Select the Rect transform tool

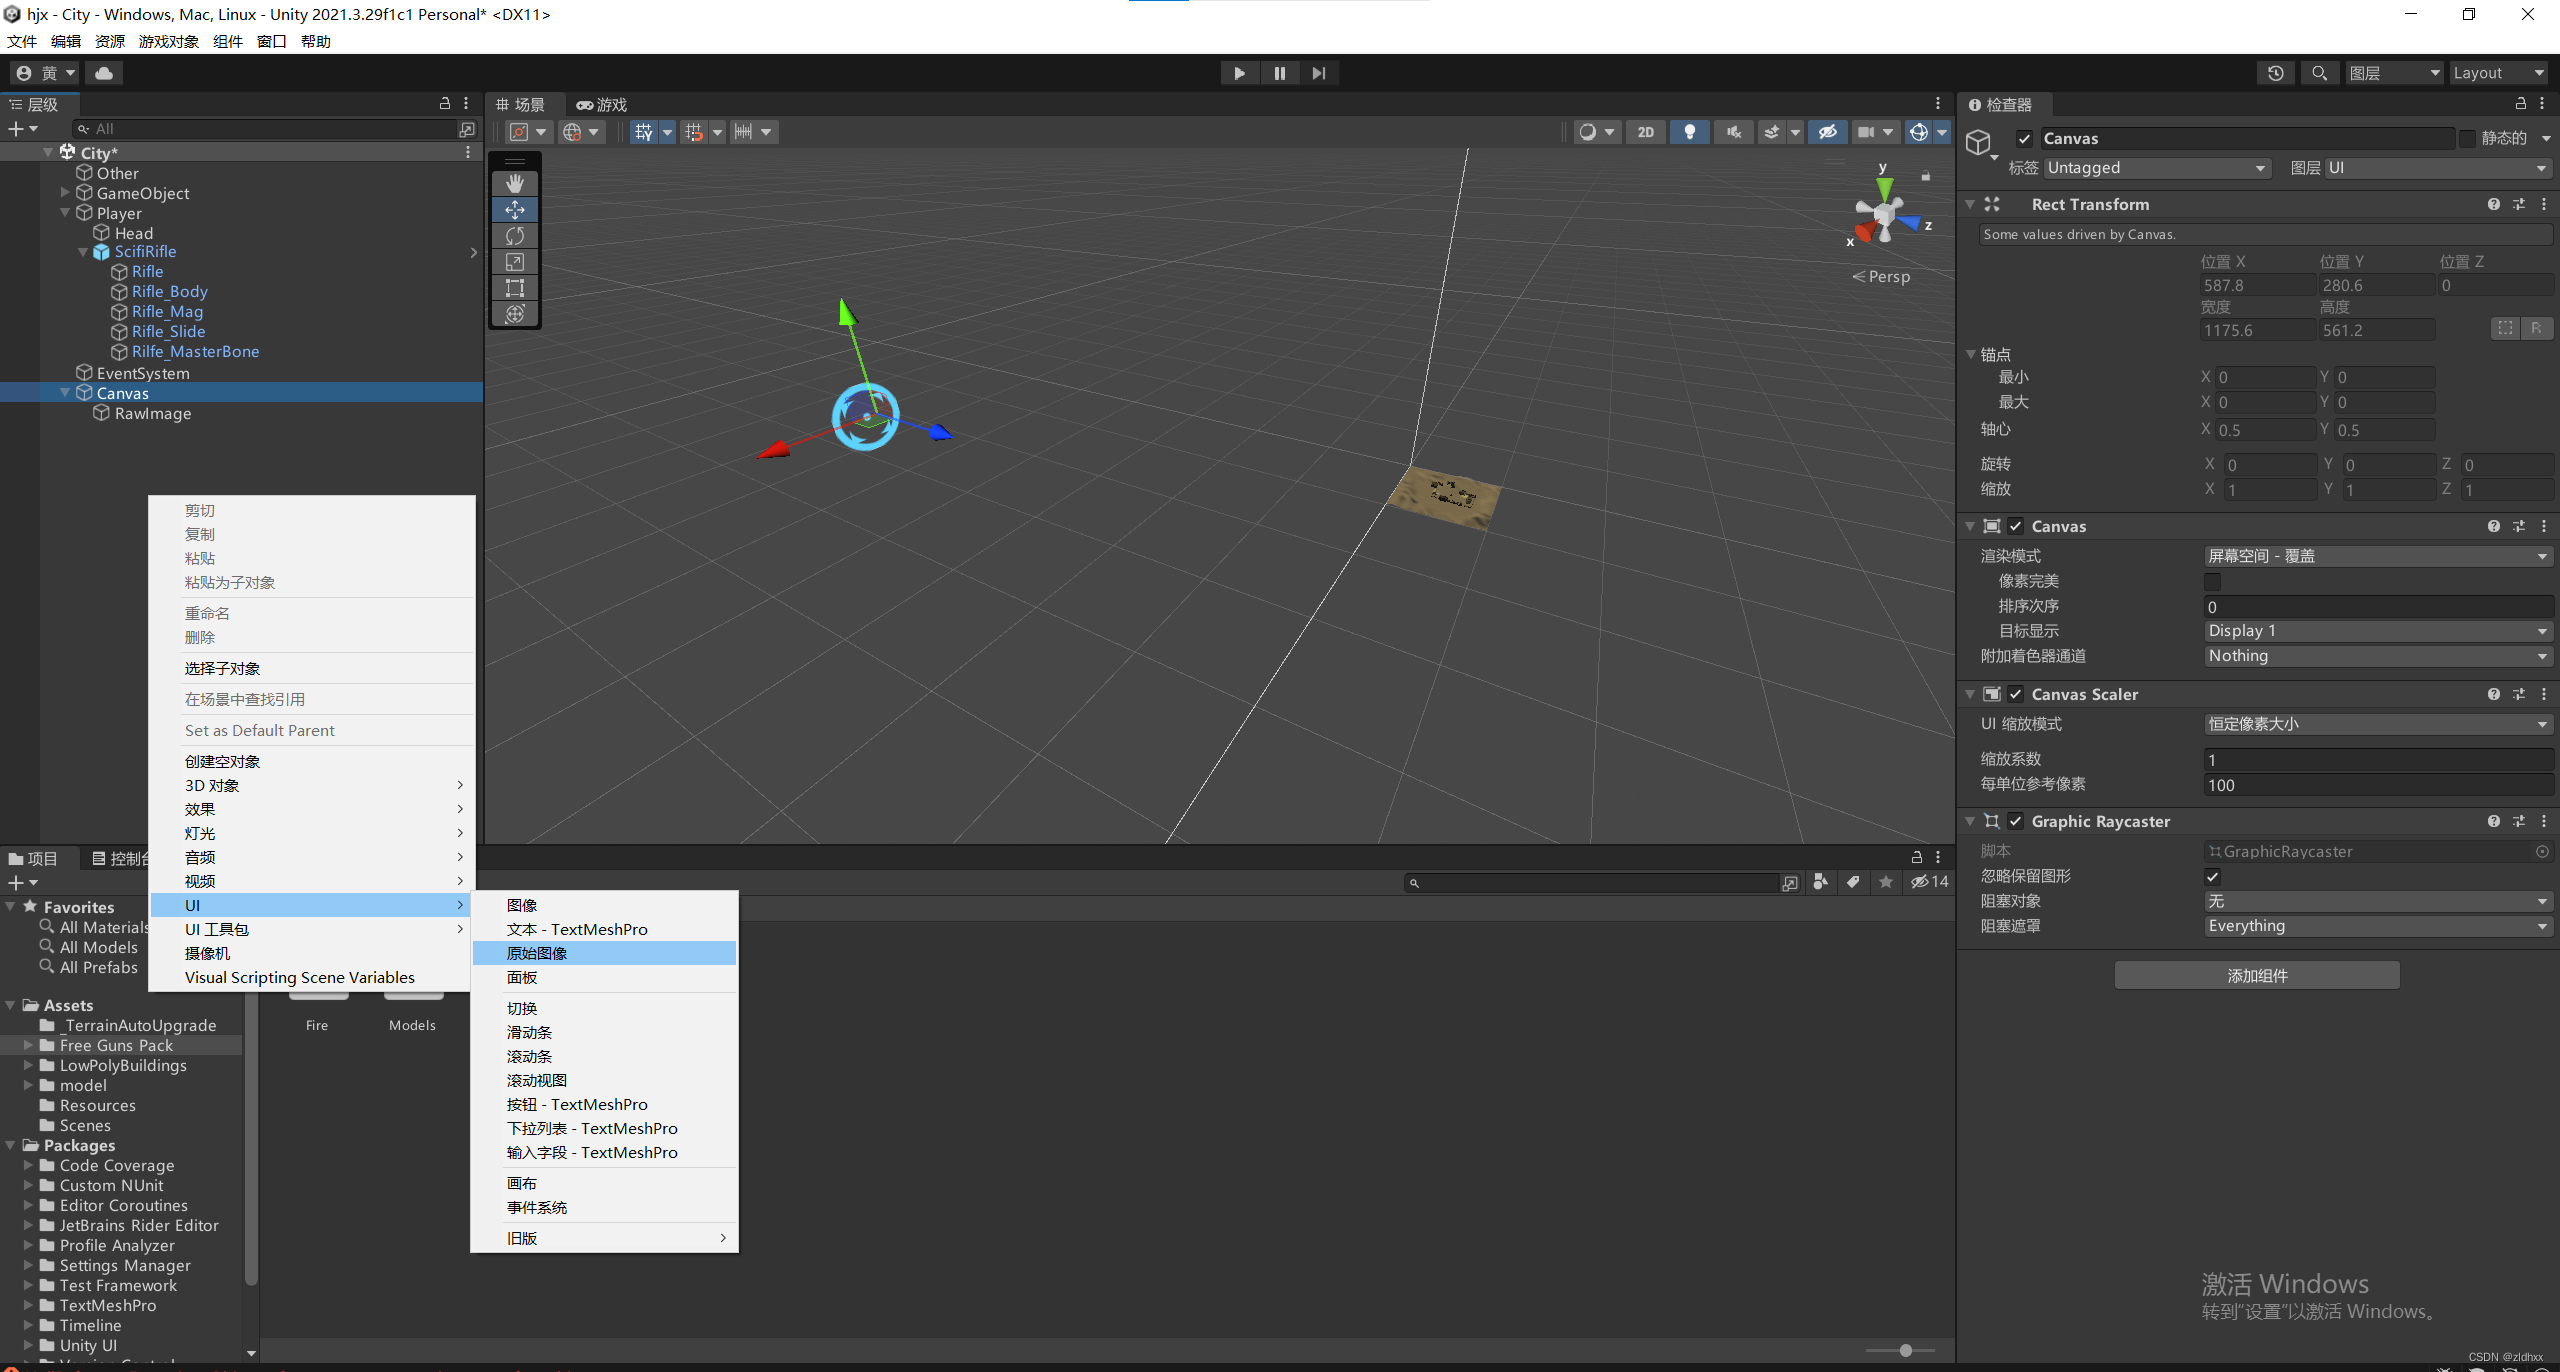point(514,288)
